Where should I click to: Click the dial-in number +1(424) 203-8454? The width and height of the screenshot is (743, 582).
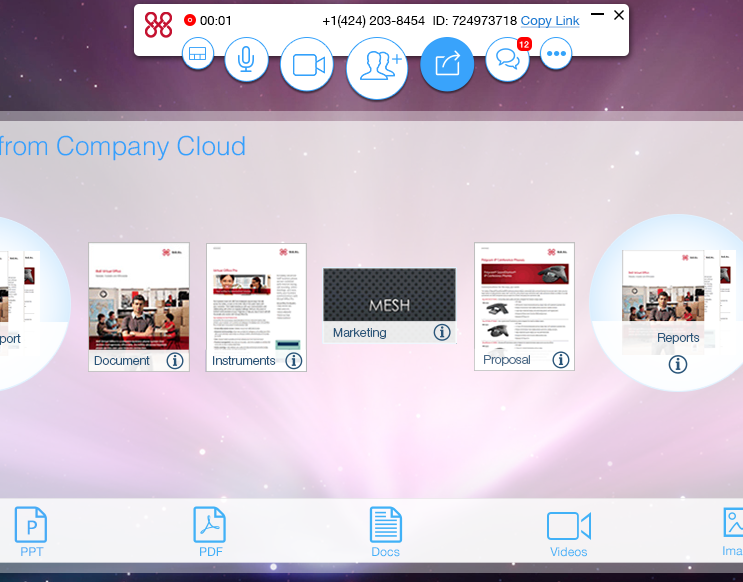(373, 21)
